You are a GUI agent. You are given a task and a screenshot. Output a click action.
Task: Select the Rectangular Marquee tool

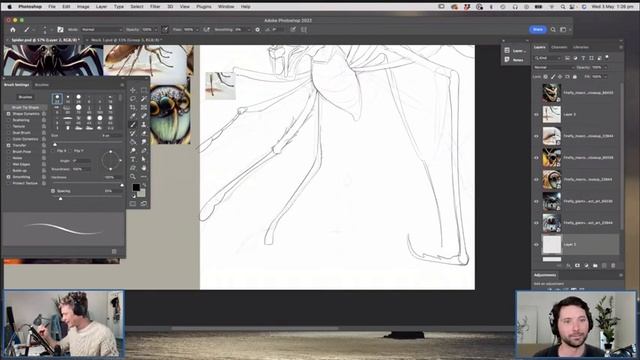[x=144, y=90]
